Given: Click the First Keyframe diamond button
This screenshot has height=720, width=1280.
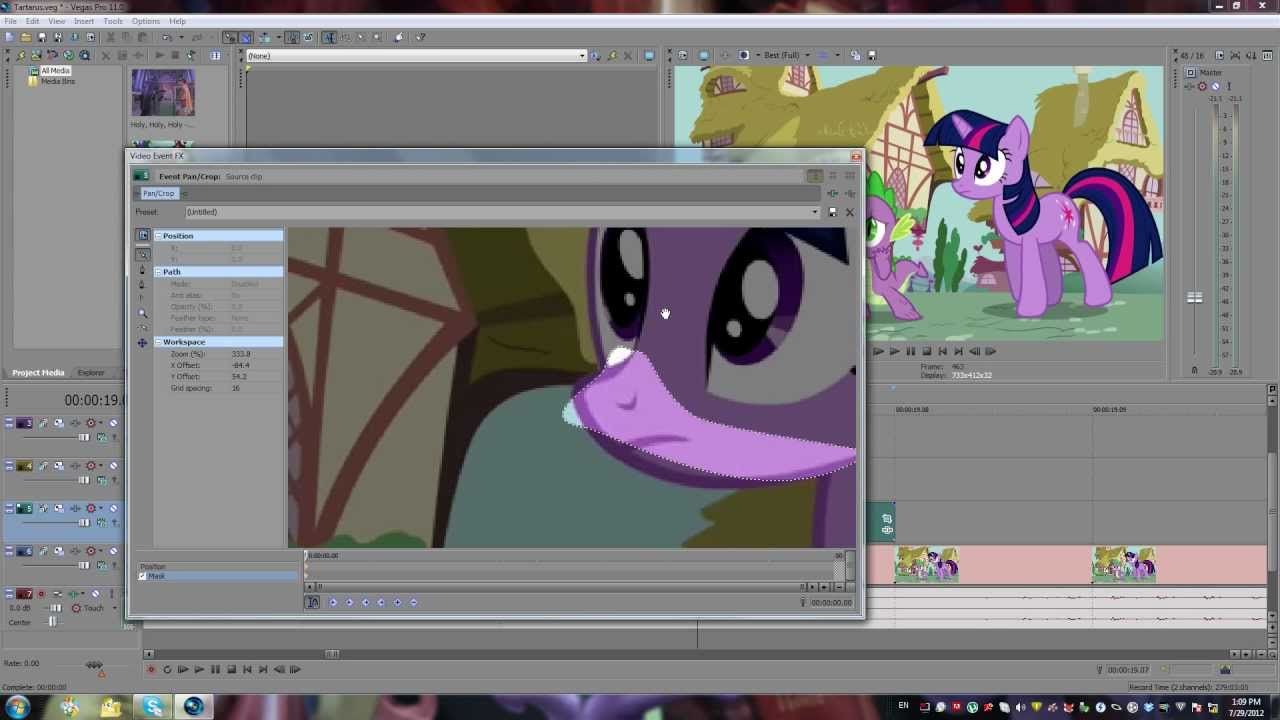Looking at the screenshot, I should pos(333,602).
